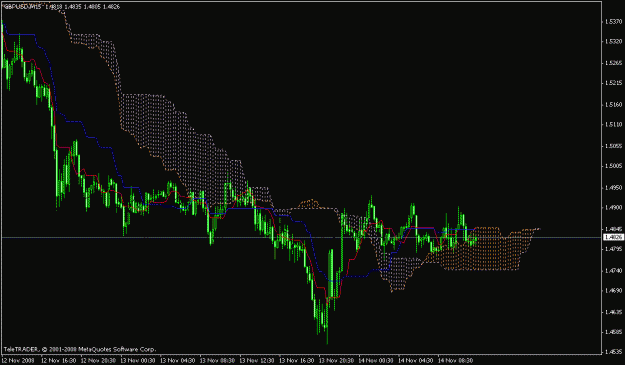Click the 14 Nov 04:30 time label

point(415,360)
